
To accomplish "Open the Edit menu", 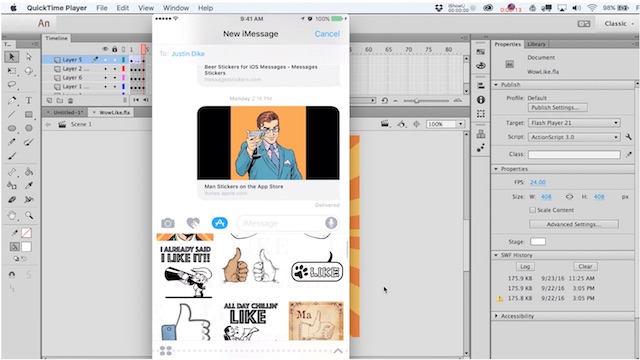I will 122,8.
